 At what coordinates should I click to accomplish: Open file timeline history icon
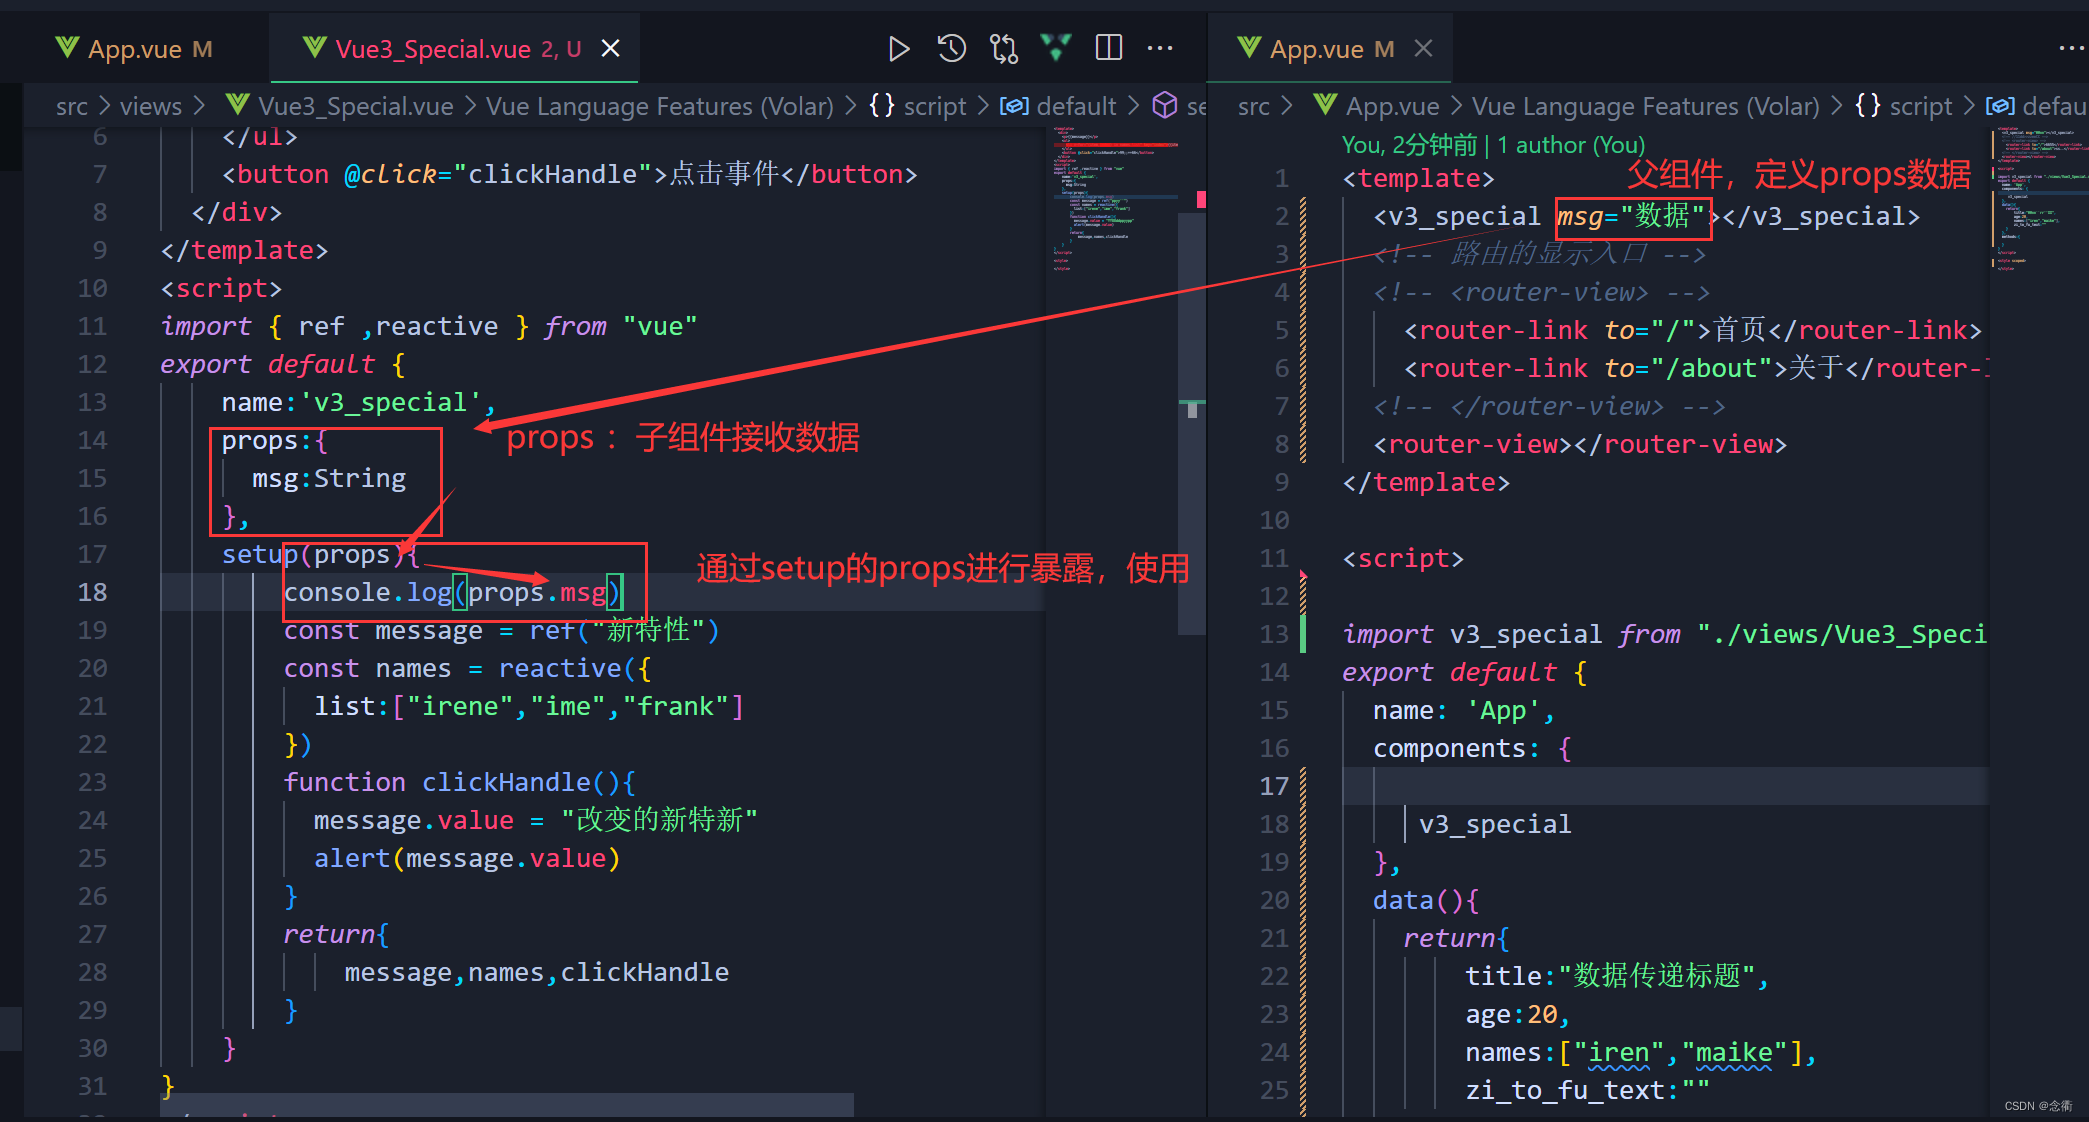tap(951, 48)
